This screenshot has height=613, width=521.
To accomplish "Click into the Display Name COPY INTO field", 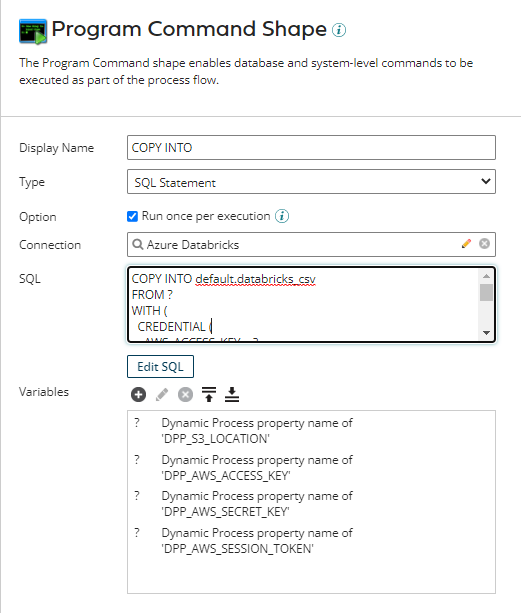I will tap(311, 147).
